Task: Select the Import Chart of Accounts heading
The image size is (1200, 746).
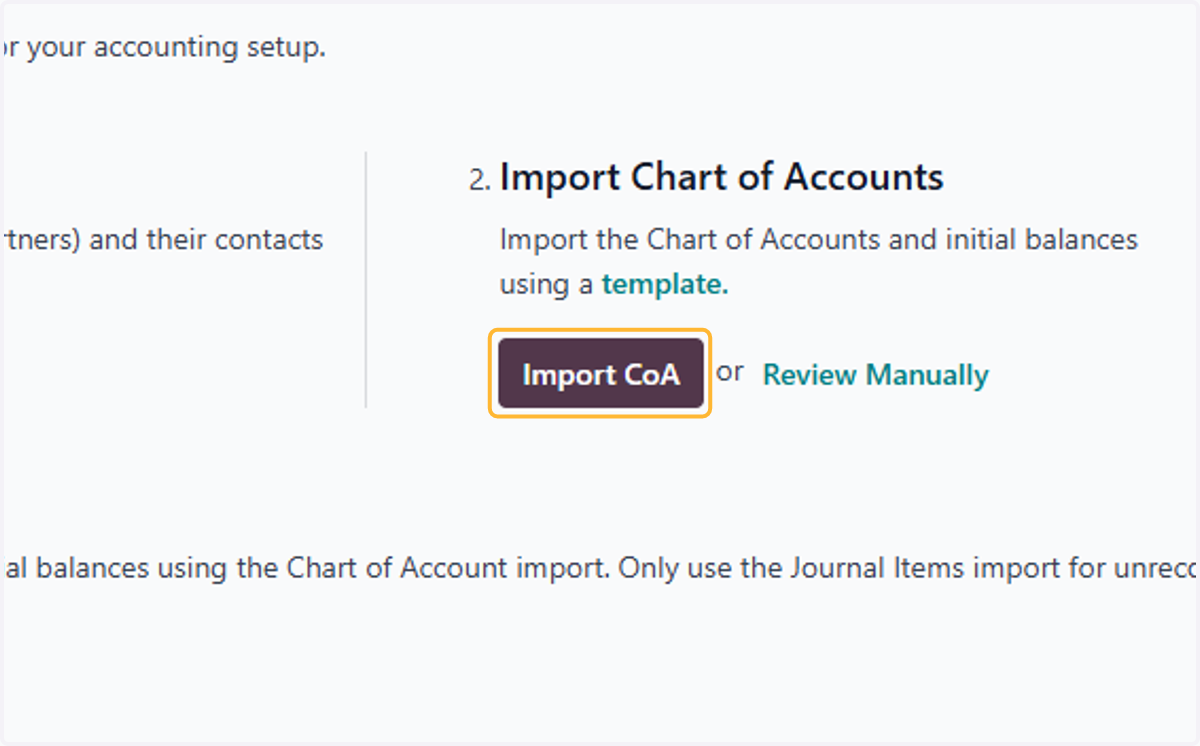Action: (721, 177)
